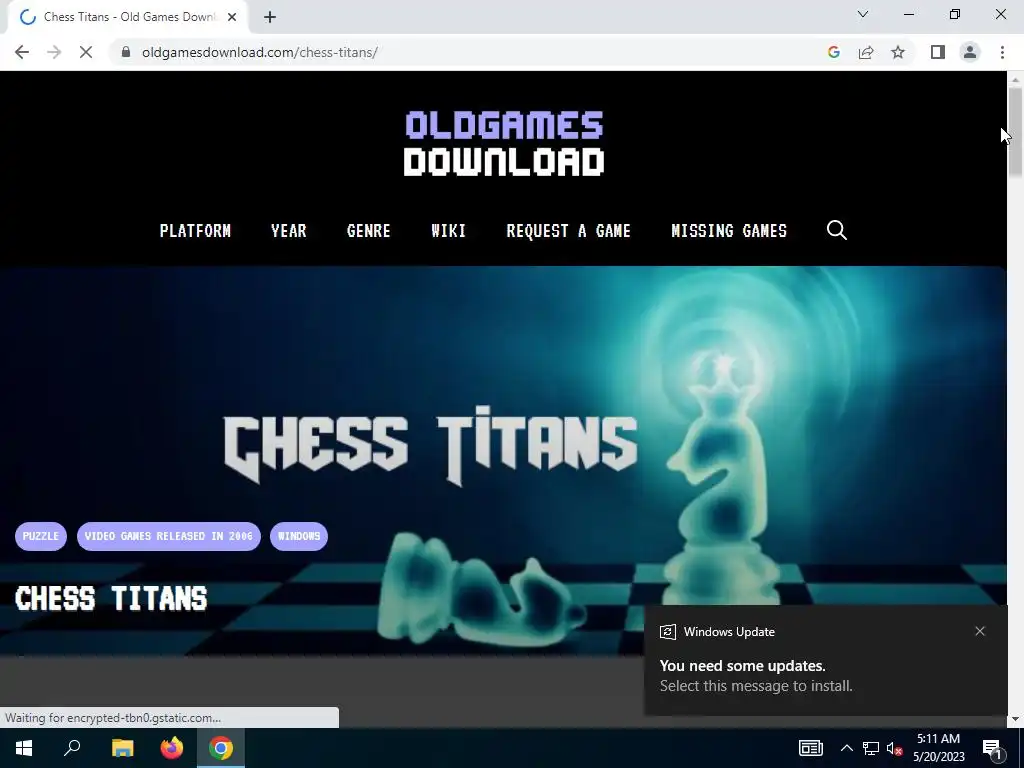Bookmark this tab with the star
The width and height of the screenshot is (1024, 768).
(898, 52)
